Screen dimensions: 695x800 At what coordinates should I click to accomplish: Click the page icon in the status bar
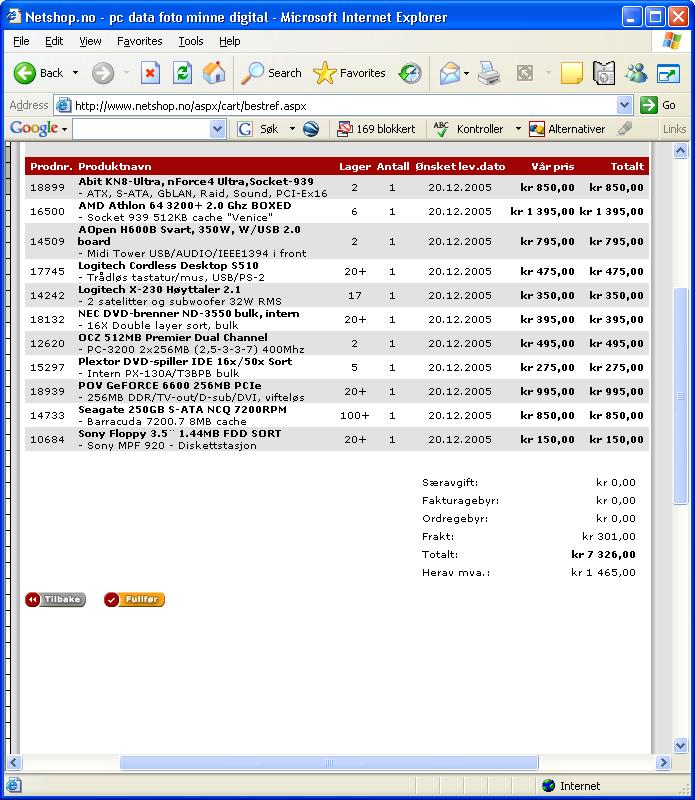(x=14, y=785)
